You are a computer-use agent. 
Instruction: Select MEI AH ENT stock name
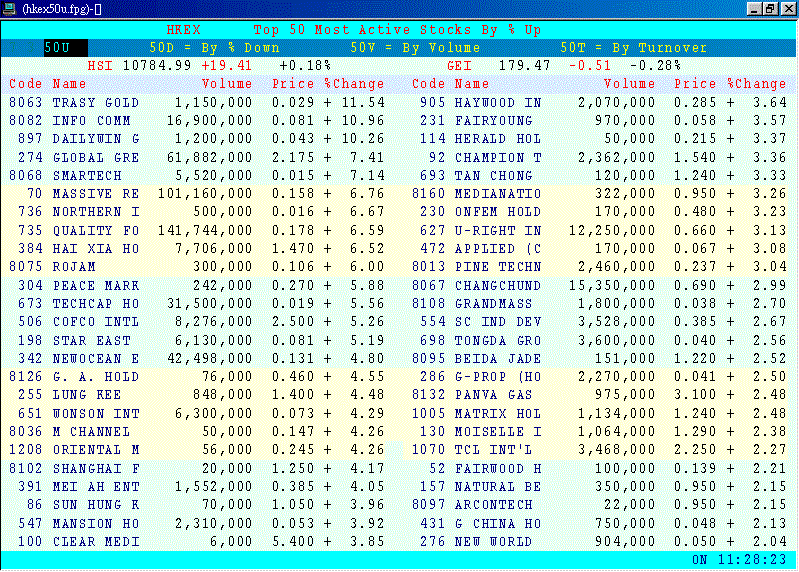pos(96,487)
